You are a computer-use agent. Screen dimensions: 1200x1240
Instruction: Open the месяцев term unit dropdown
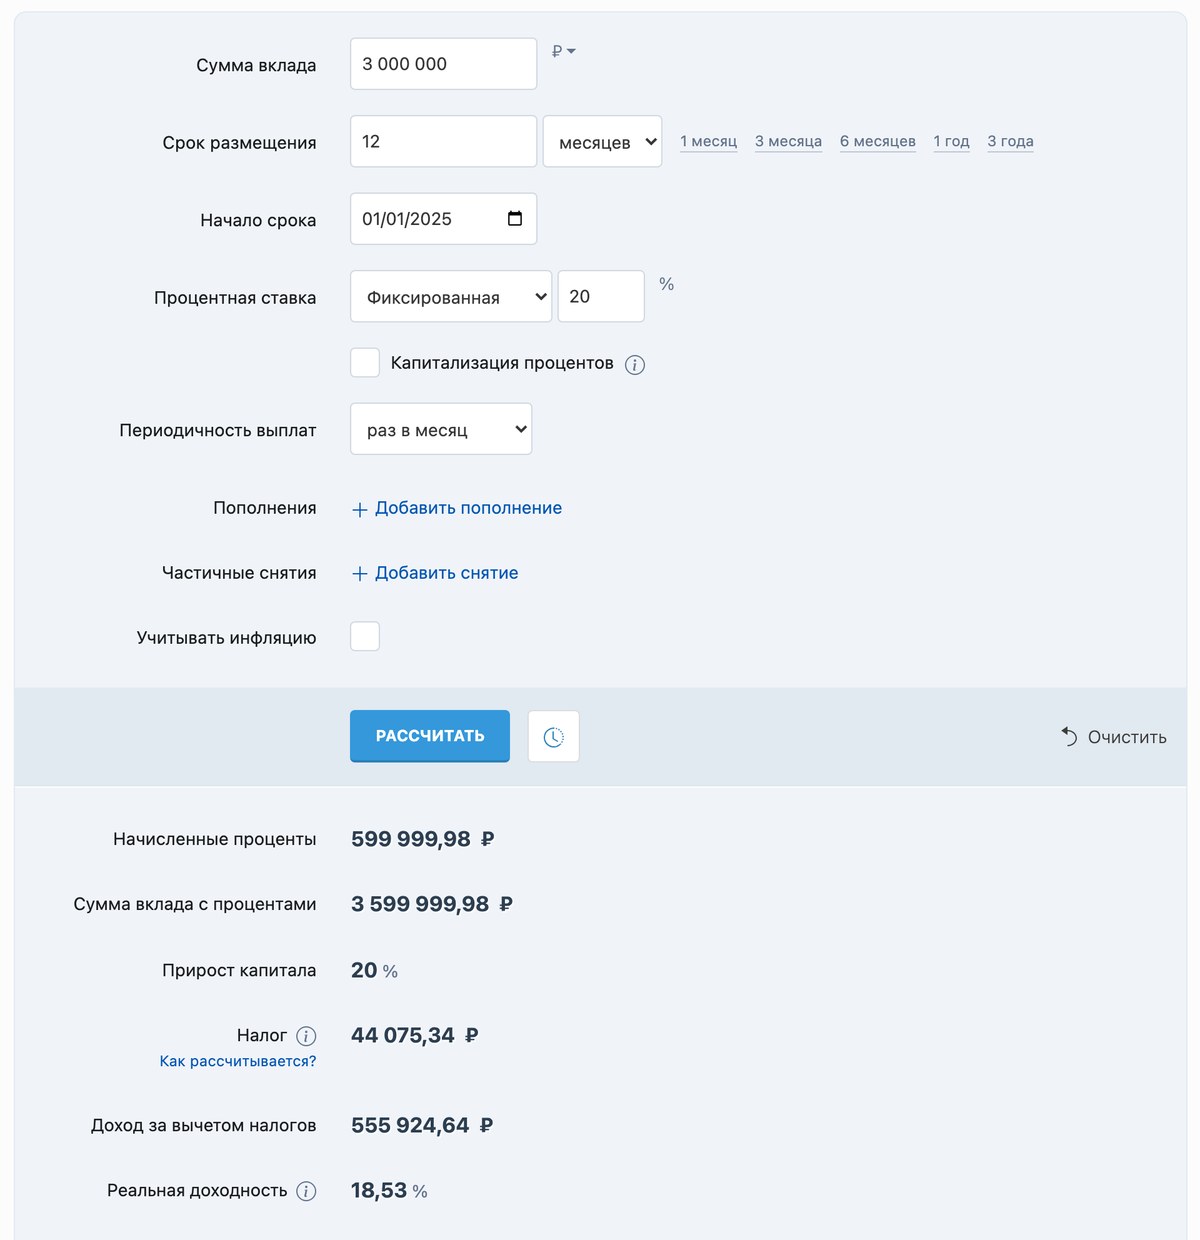tap(602, 141)
